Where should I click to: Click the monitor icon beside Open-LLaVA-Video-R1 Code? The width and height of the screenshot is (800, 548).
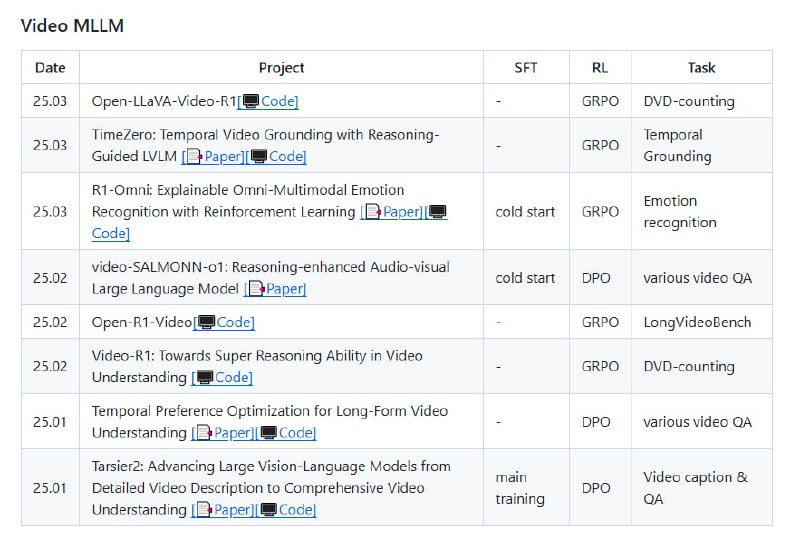pos(251,101)
